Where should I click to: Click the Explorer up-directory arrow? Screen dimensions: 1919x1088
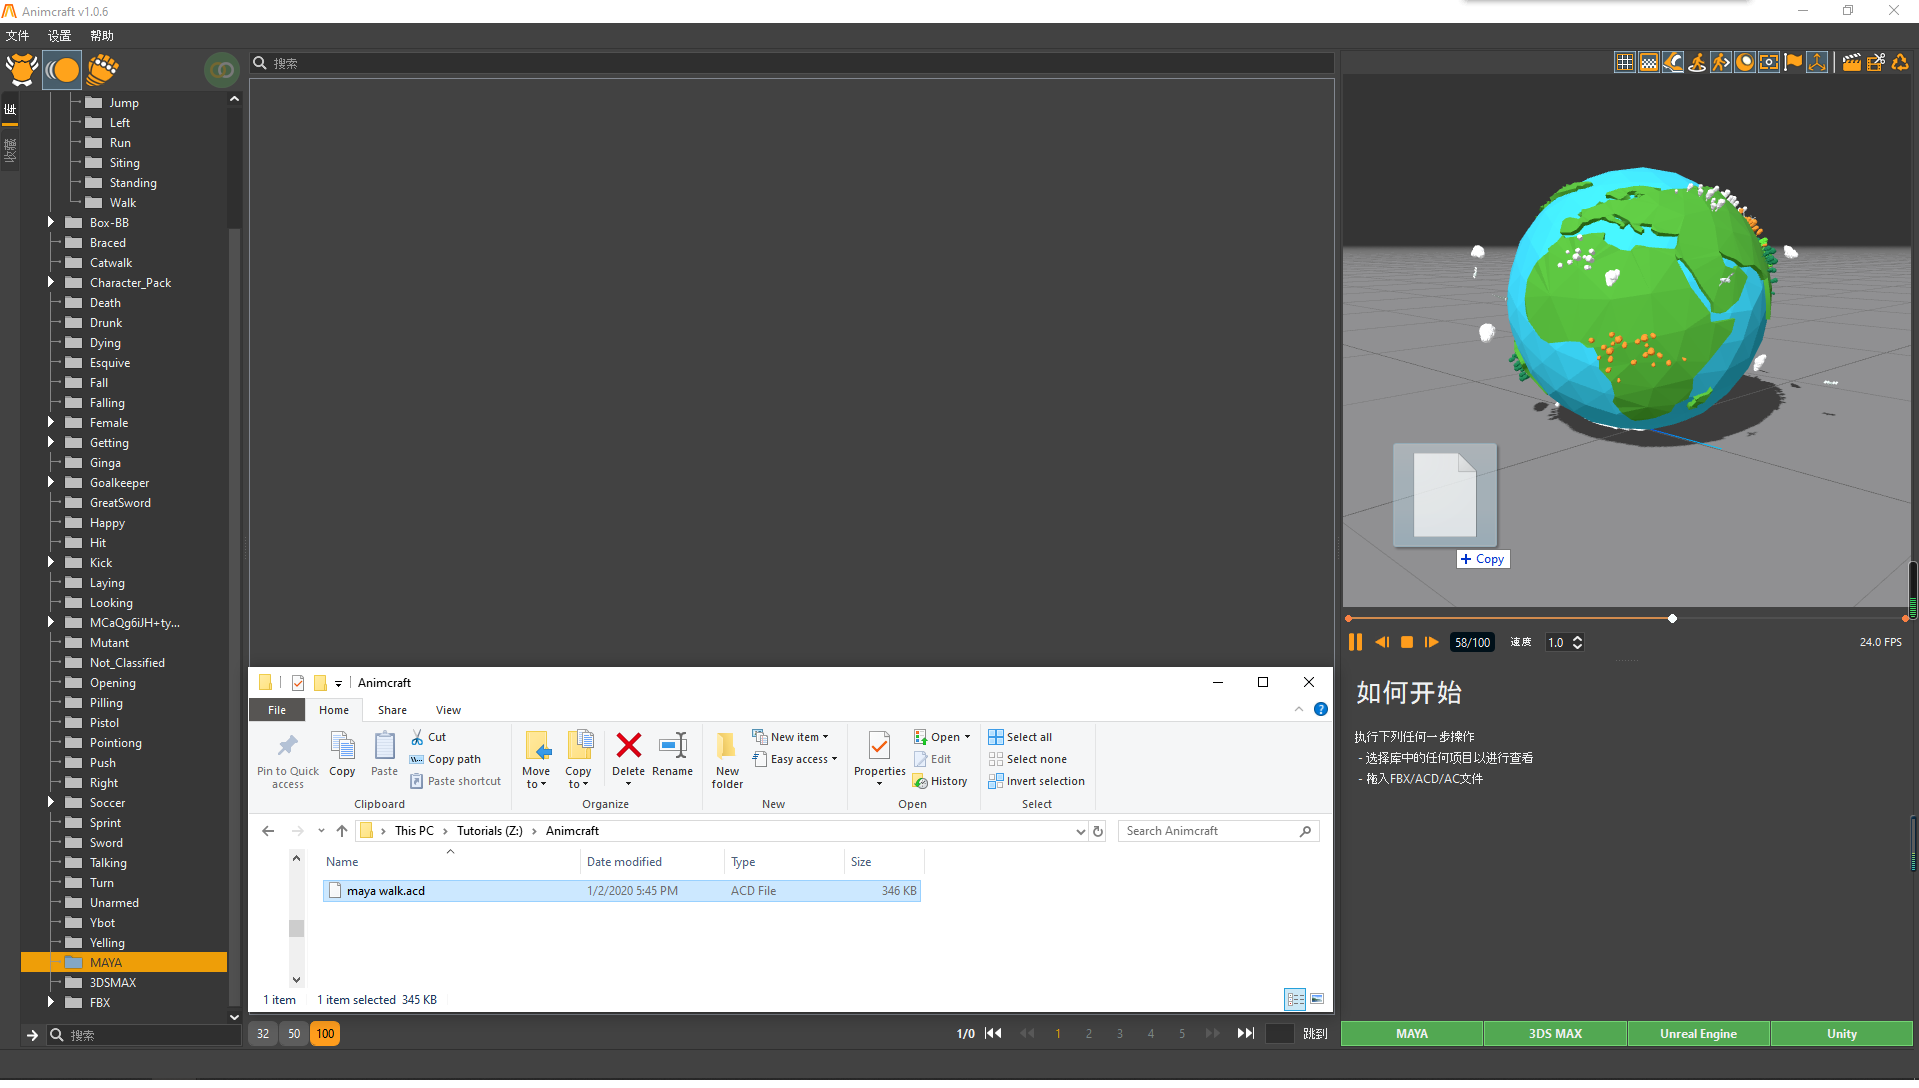(342, 831)
